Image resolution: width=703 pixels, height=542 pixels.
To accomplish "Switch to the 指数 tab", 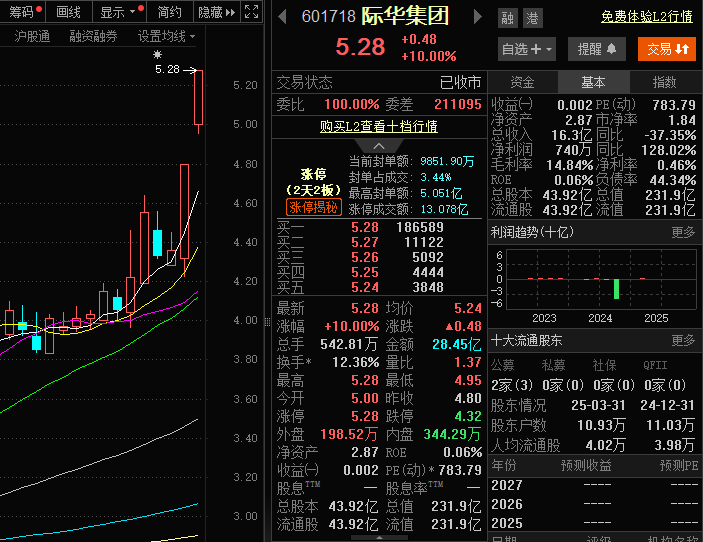I will pyautogui.click(x=664, y=82).
